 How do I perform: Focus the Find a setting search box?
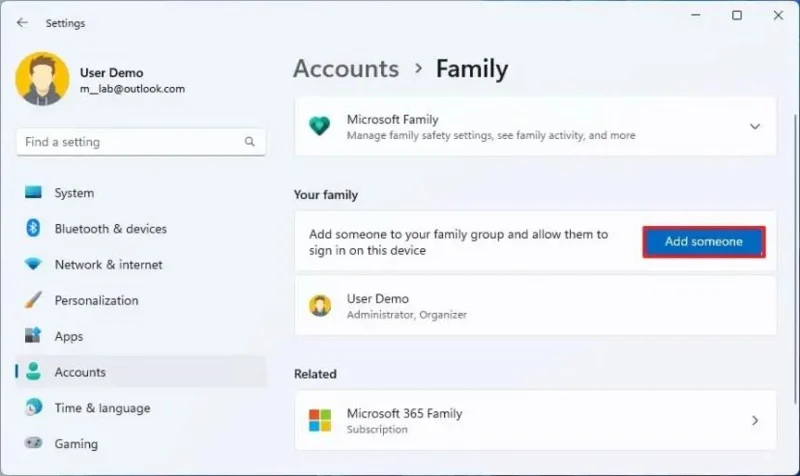click(141, 142)
